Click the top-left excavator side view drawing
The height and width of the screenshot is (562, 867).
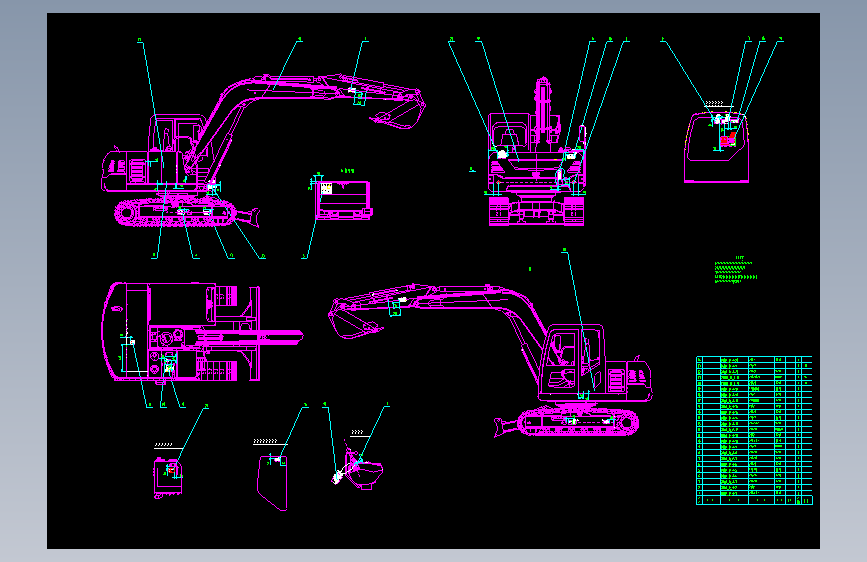pos(263,150)
